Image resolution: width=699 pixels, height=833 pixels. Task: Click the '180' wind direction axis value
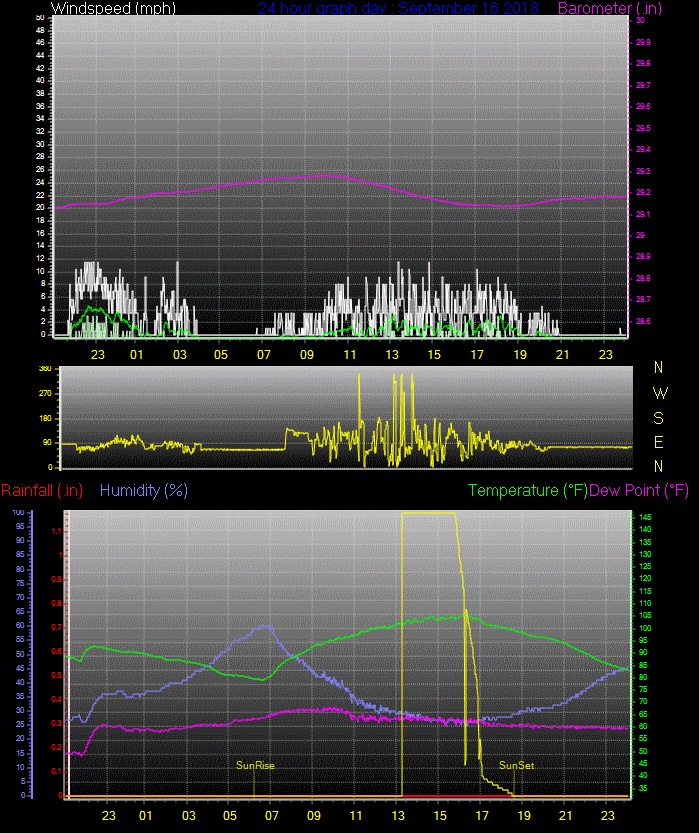tap(46, 419)
